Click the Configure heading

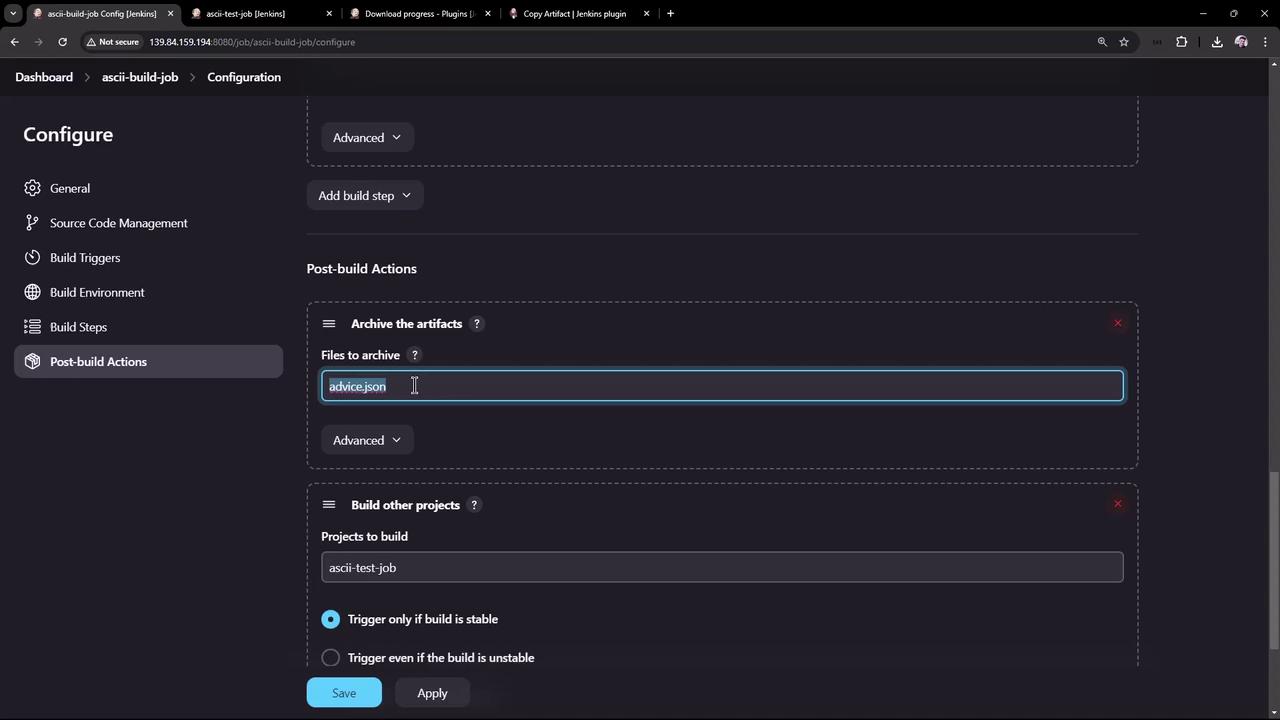pyautogui.click(x=68, y=135)
